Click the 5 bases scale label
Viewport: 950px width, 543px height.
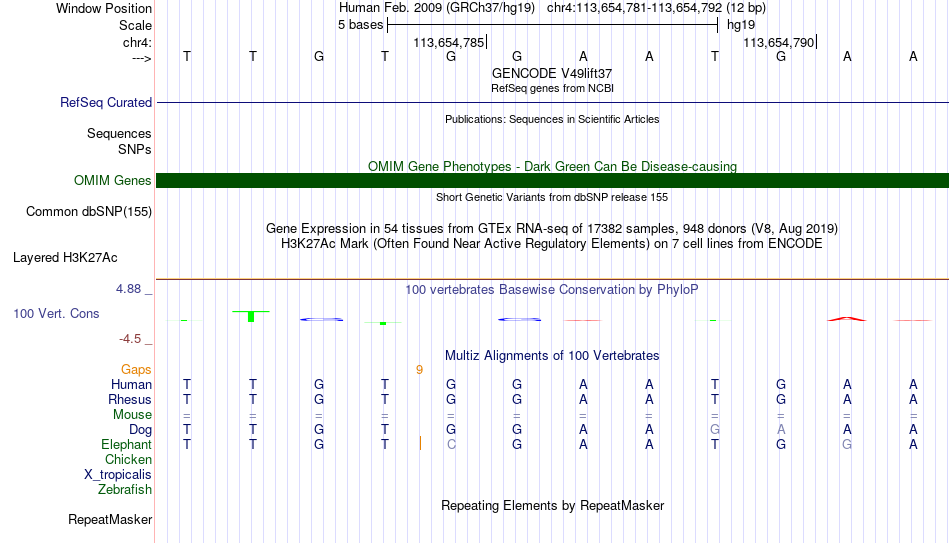point(360,25)
